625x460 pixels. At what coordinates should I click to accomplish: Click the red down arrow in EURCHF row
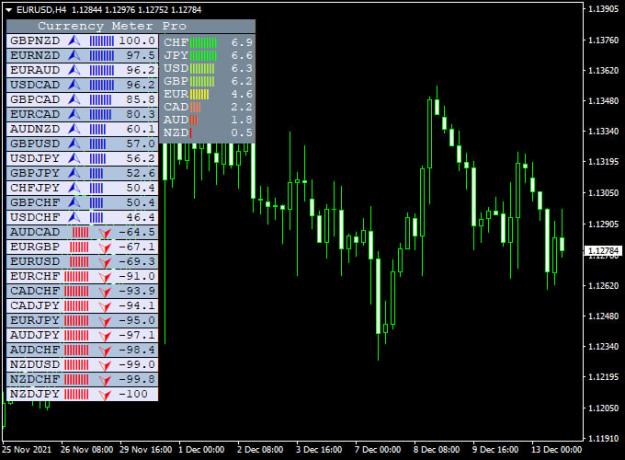pyautogui.click(x=105, y=277)
